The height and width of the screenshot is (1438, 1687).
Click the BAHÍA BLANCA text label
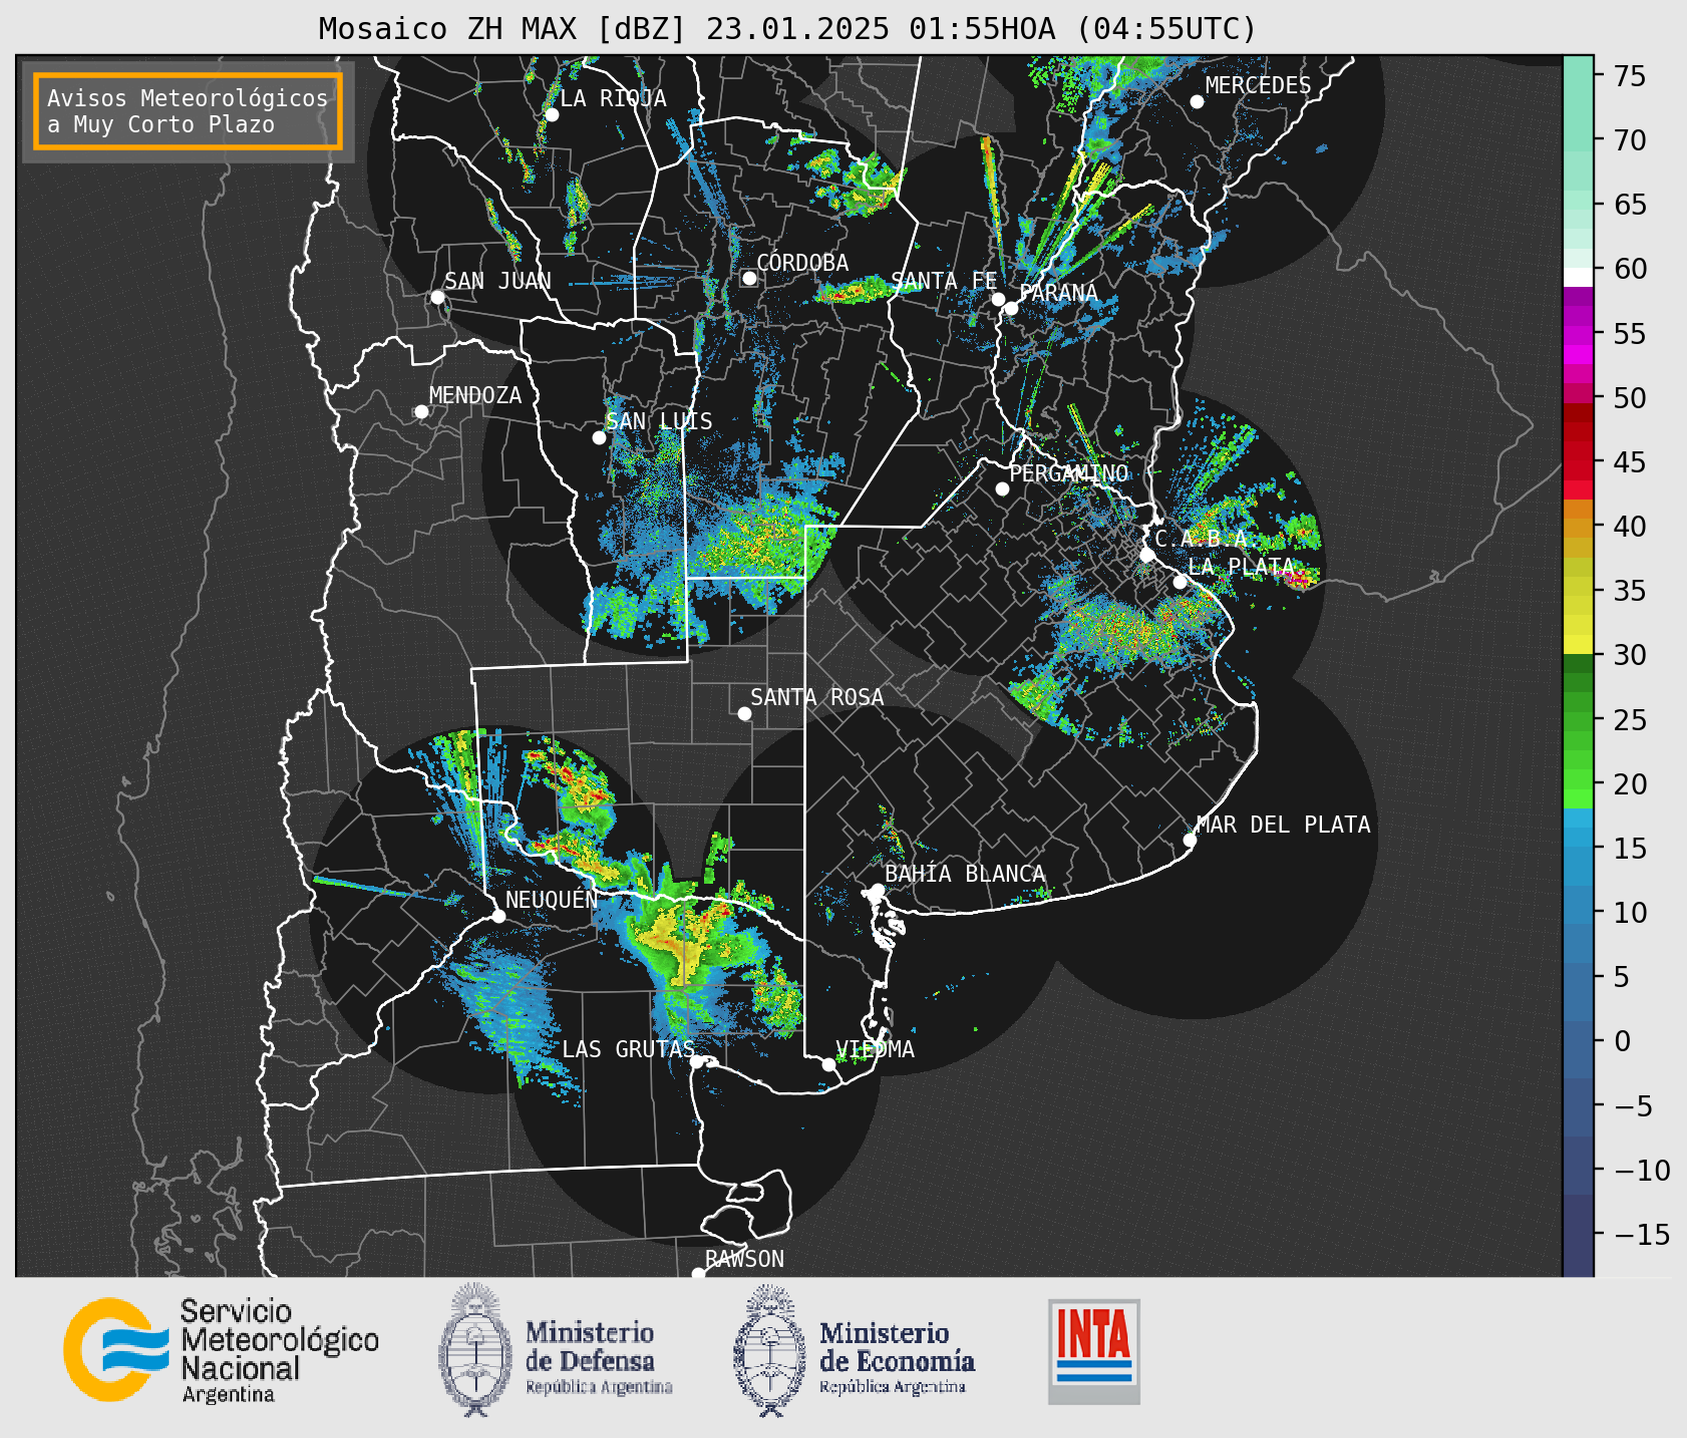coord(965,873)
